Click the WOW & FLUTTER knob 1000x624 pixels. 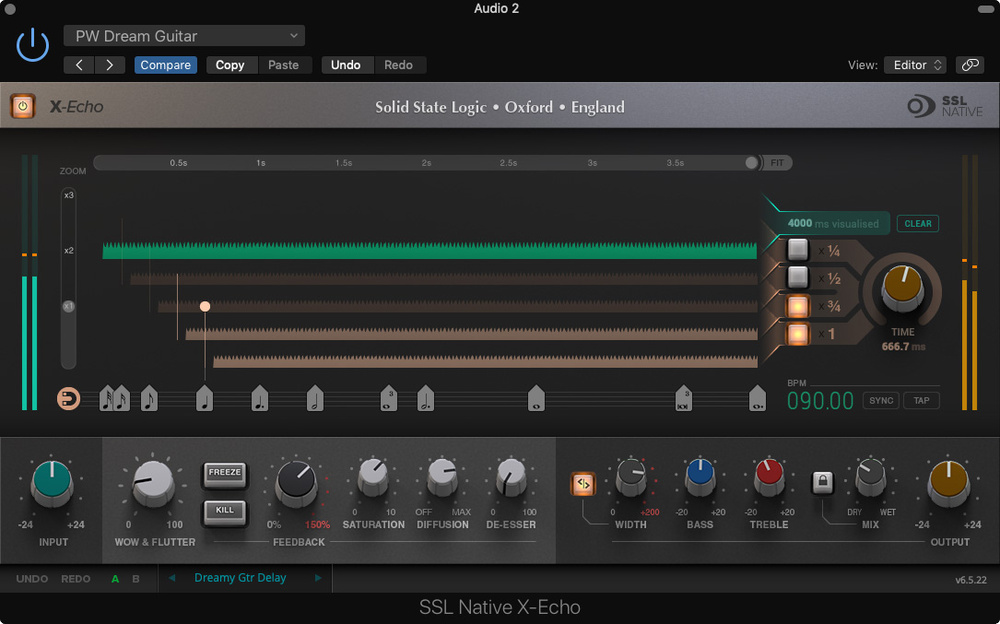pos(153,484)
